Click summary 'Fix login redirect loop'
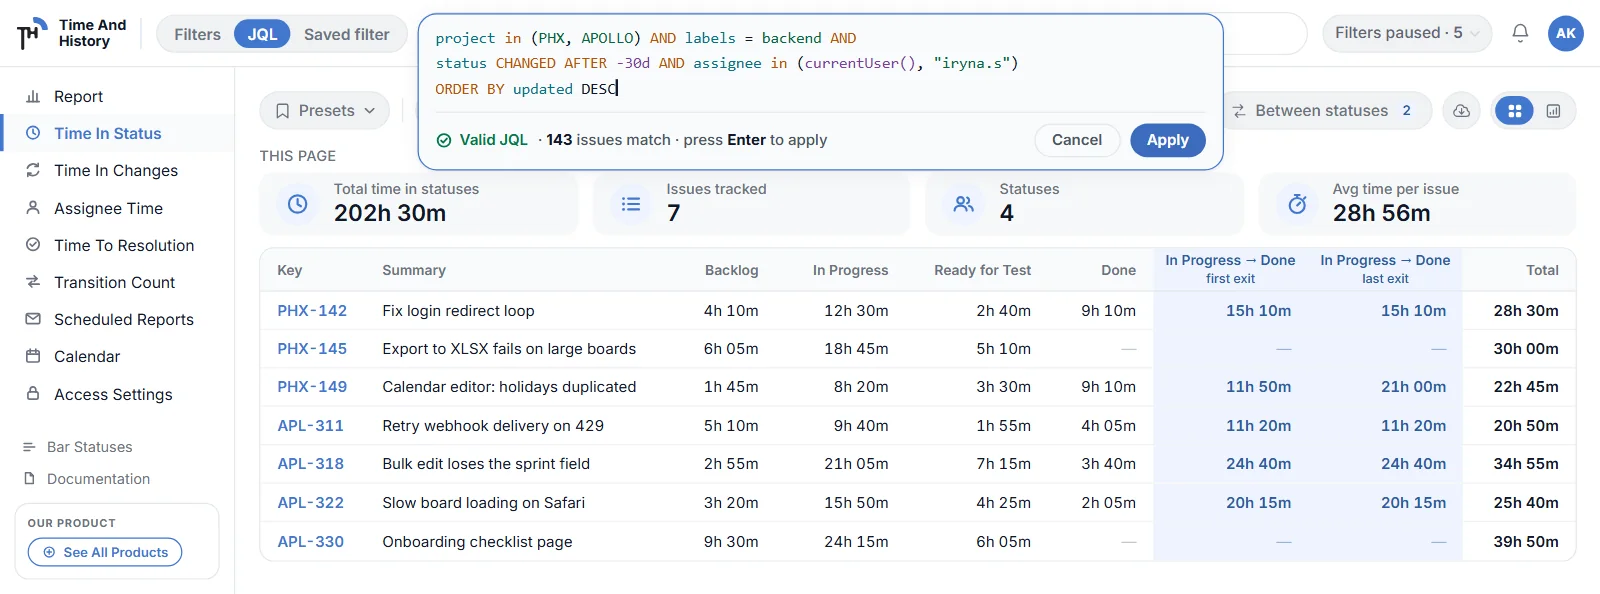Image resolution: width=1600 pixels, height=594 pixels. click(458, 311)
